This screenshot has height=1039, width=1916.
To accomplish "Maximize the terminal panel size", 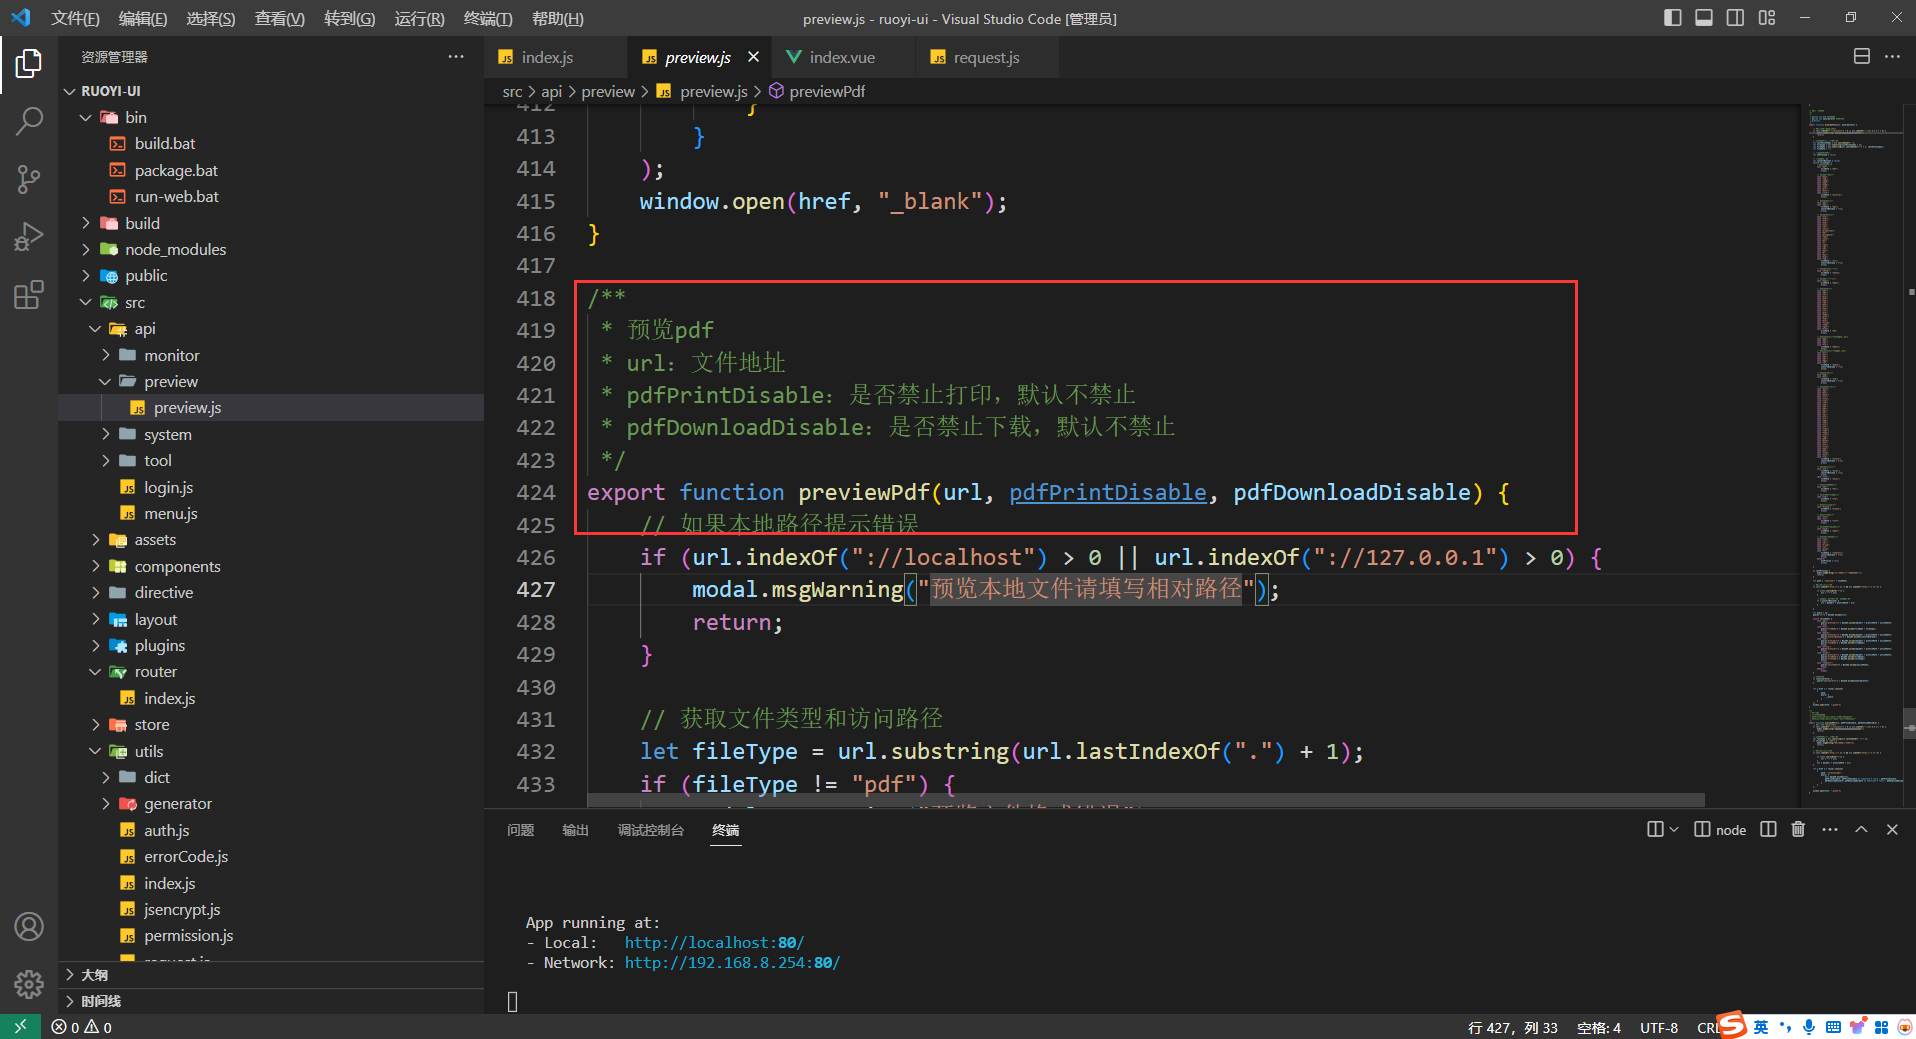I will tap(1861, 829).
